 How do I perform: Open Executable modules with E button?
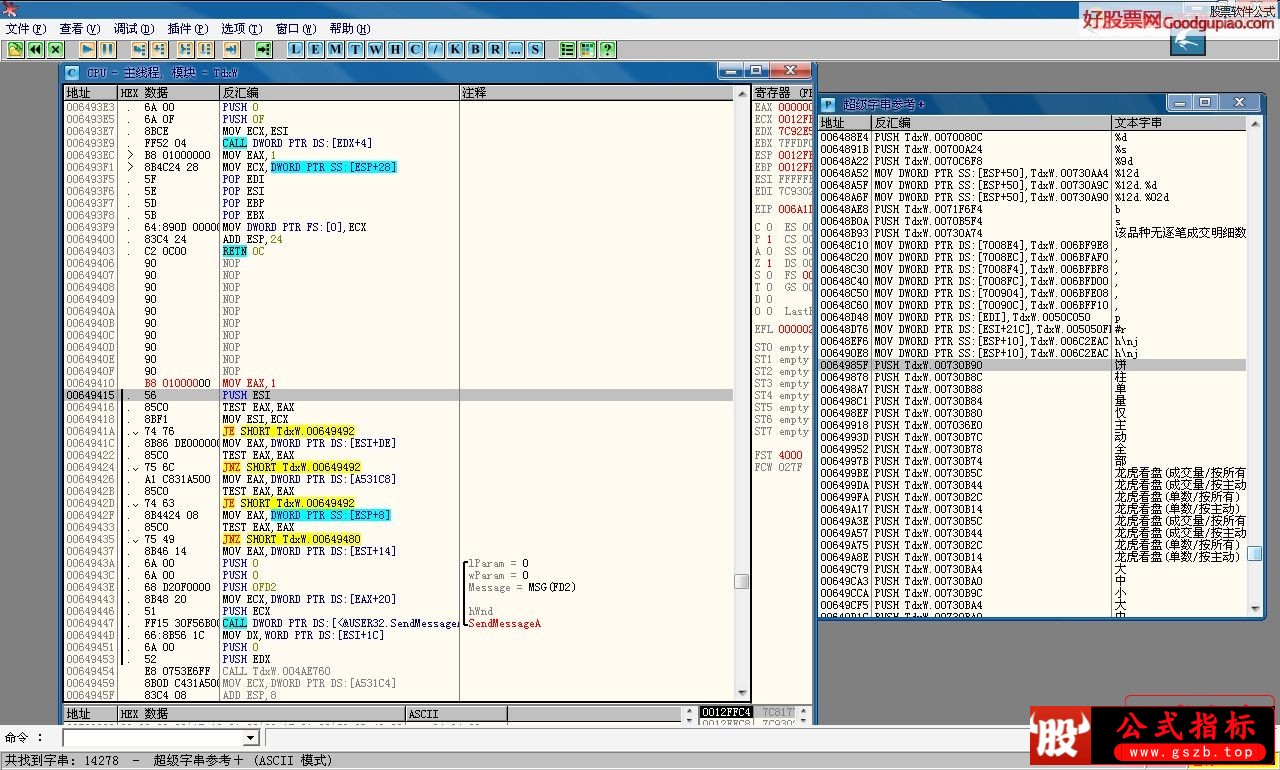315,49
